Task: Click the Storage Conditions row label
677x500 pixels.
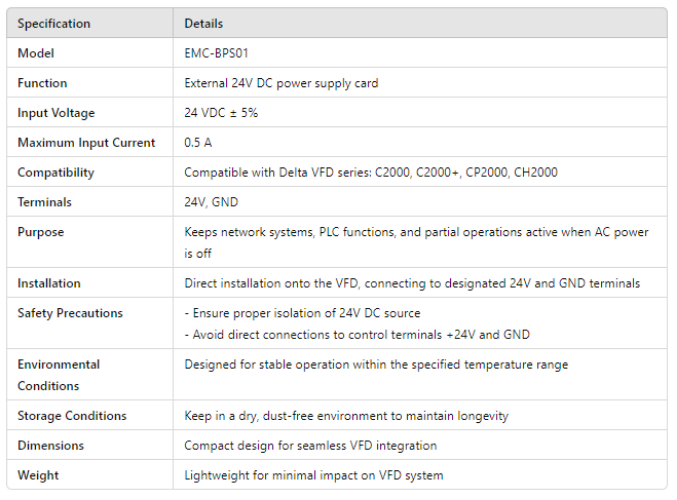Action: [72, 416]
